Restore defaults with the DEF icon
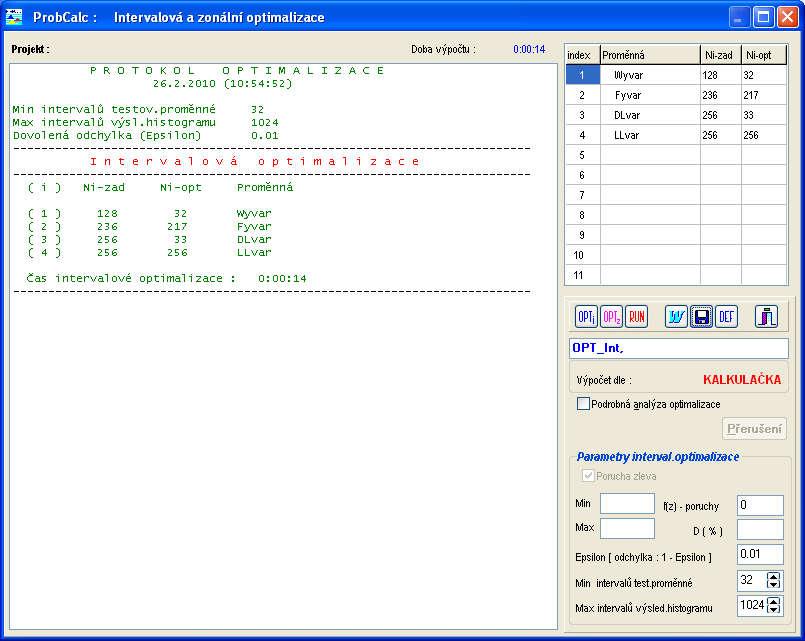805x641 pixels. (x=726, y=317)
